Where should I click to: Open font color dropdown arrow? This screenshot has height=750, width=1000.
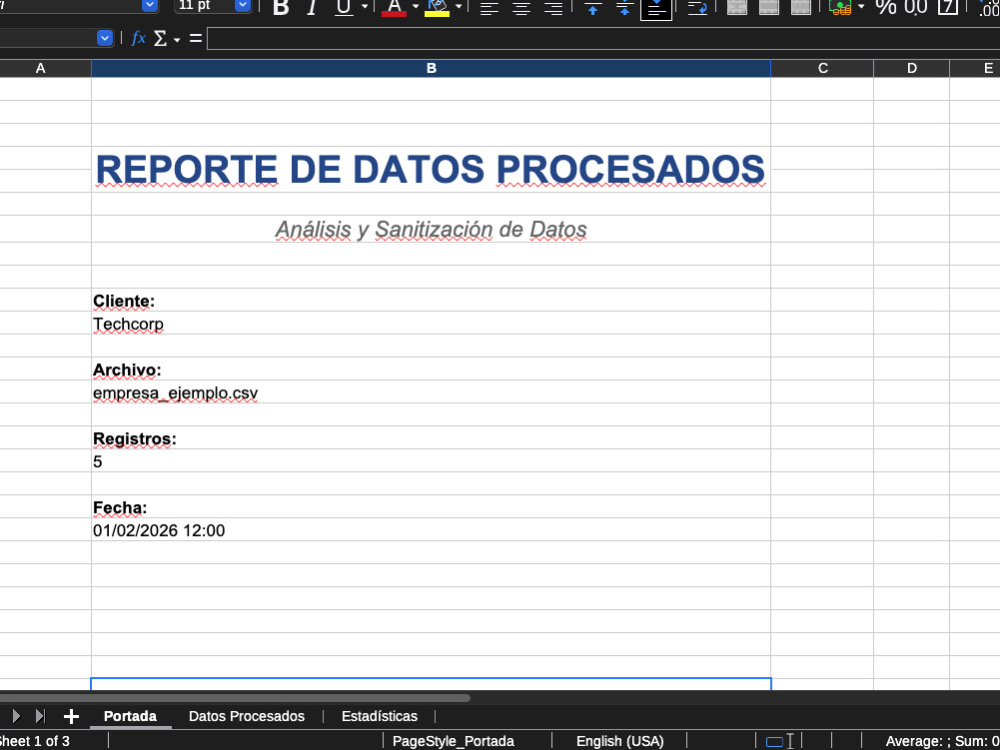click(415, 7)
